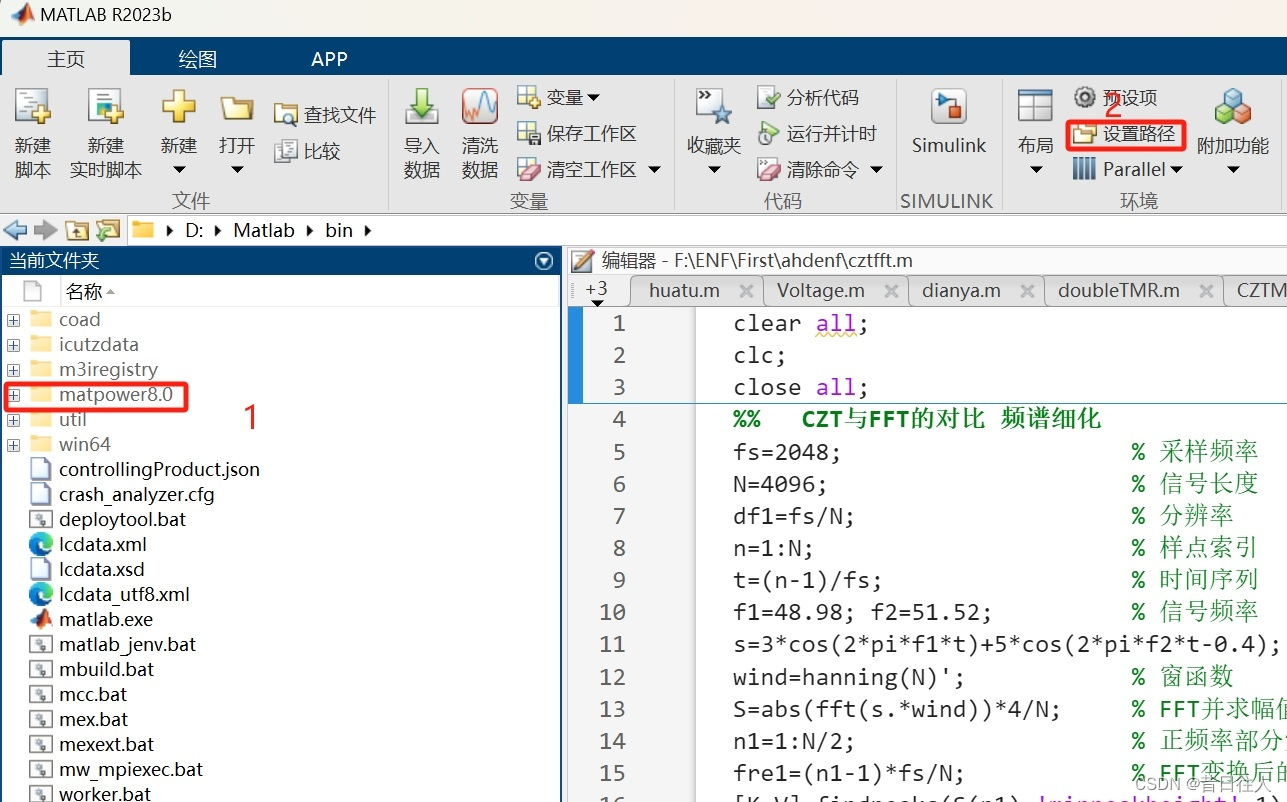
Task: Click 查找文件 (Find Files)
Action: (324, 113)
